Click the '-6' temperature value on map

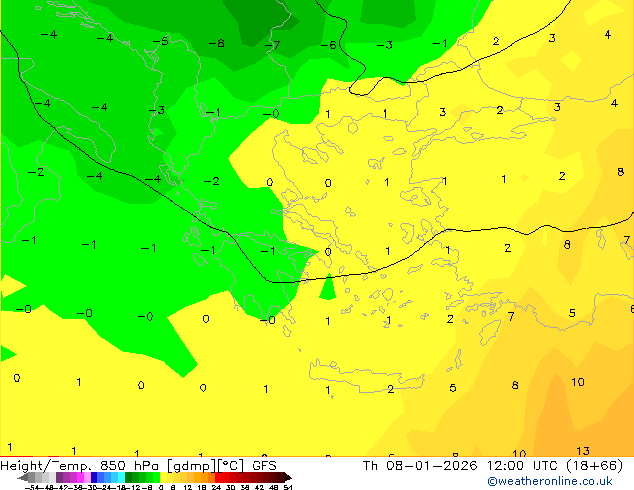point(329,45)
